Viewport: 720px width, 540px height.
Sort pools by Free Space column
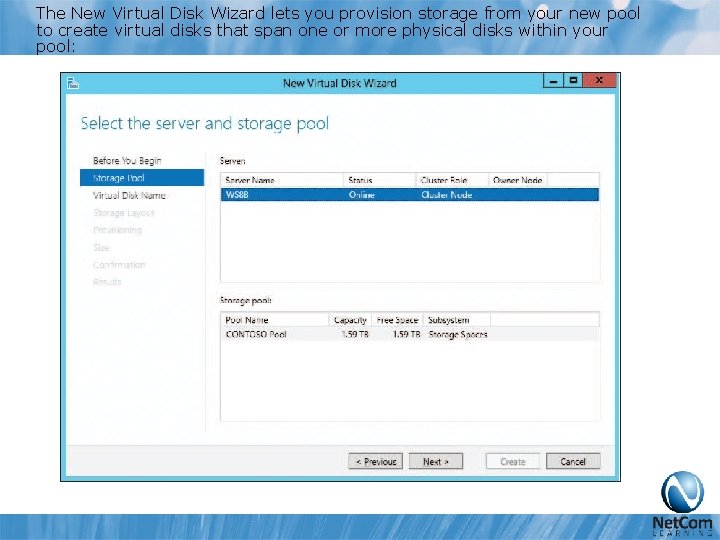[397, 320]
